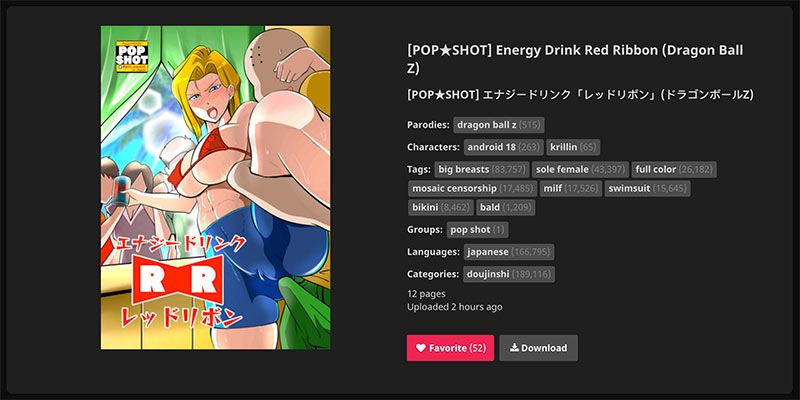Click the 'Categories:' label
This screenshot has width=800, height=400.
pyautogui.click(x=433, y=274)
